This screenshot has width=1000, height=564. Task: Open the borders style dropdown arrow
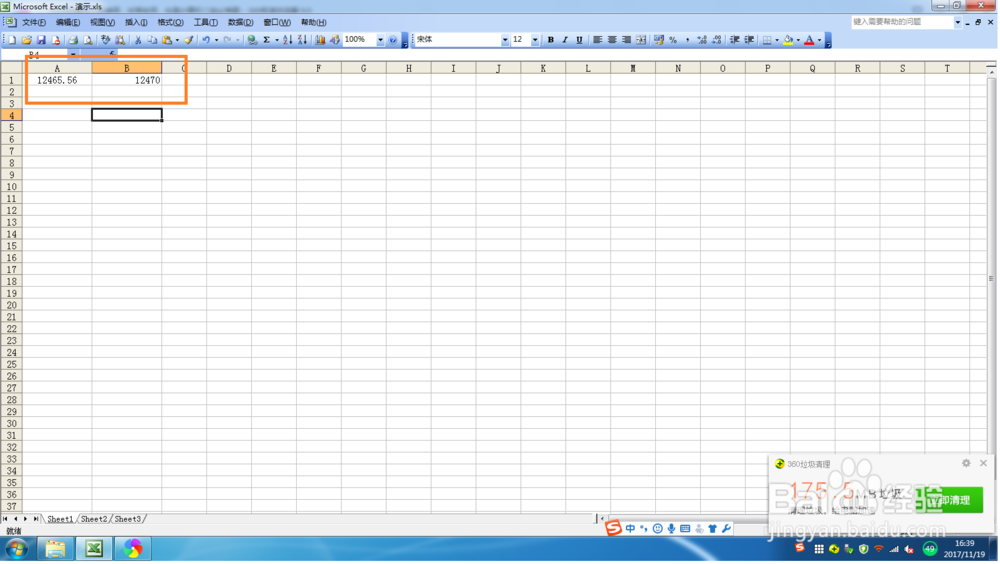777,40
